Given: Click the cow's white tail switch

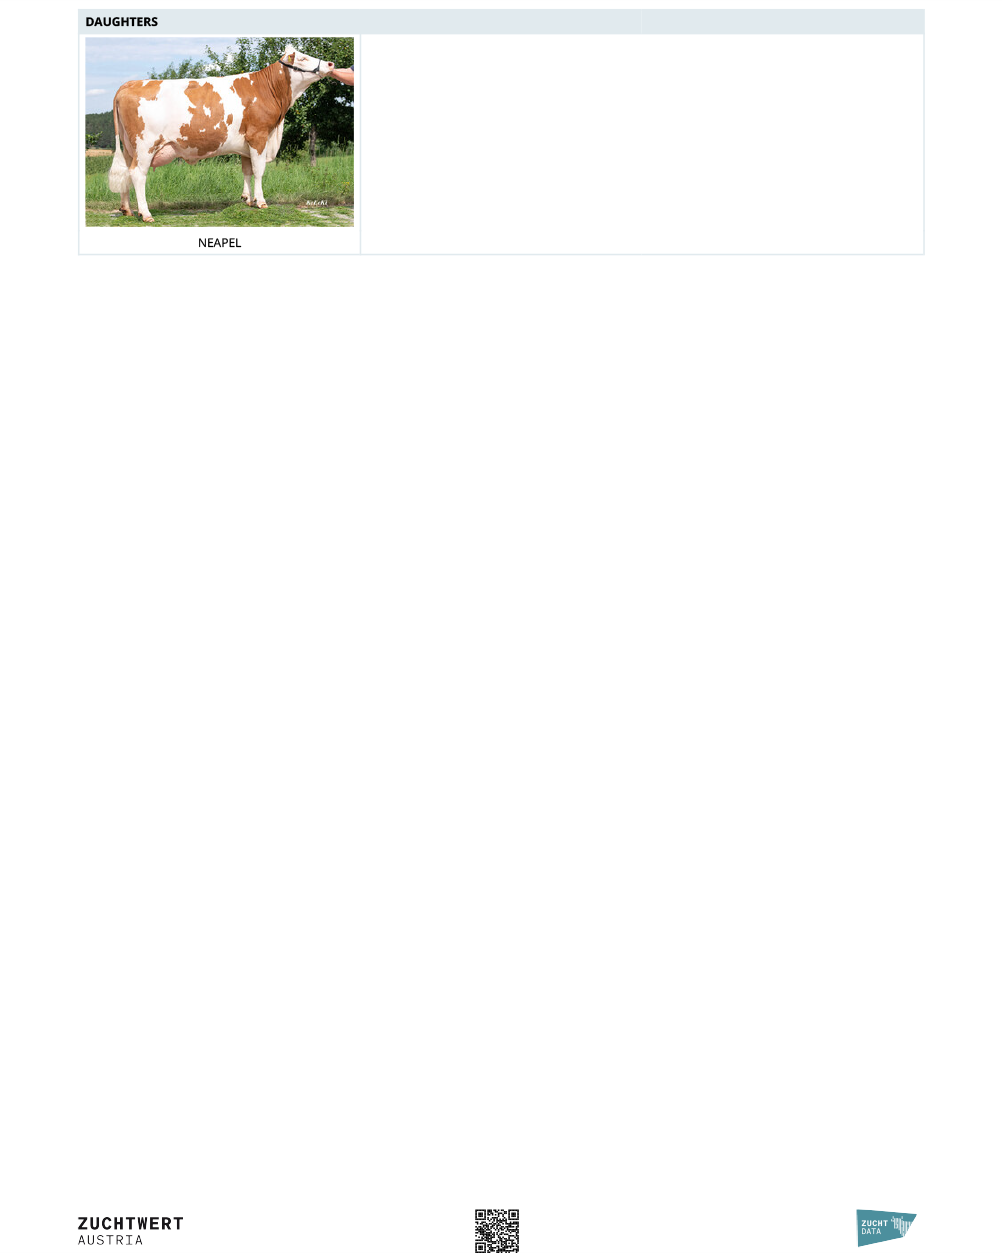Looking at the screenshot, I should click(119, 178).
